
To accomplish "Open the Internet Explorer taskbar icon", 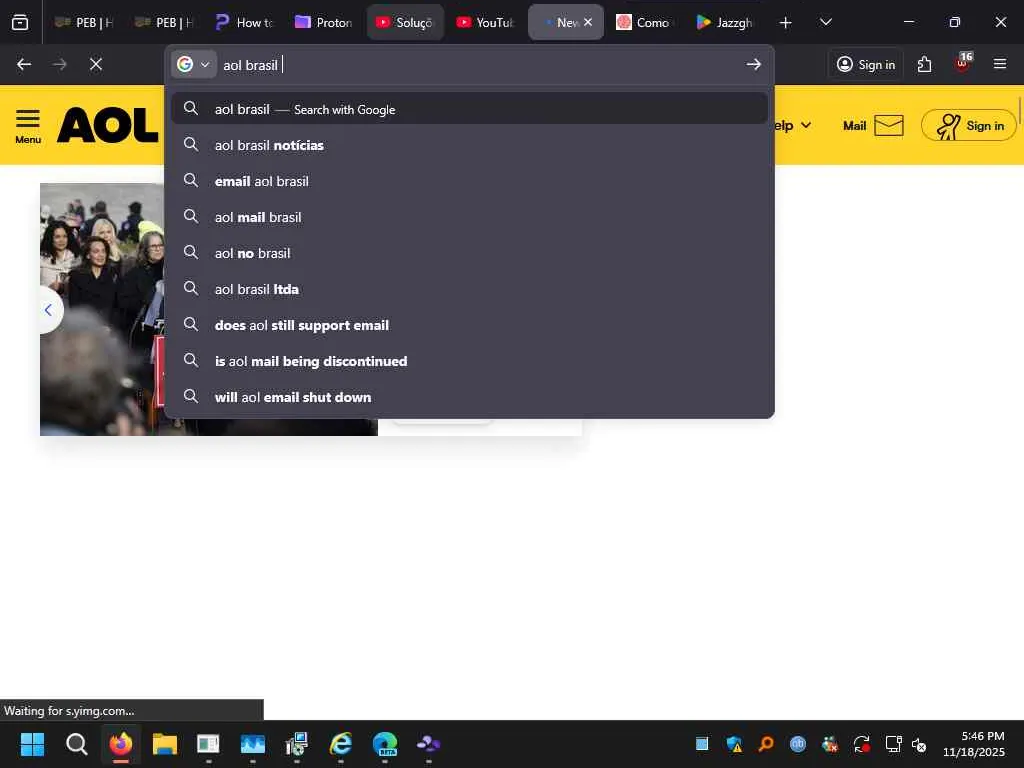I will coord(340,744).
